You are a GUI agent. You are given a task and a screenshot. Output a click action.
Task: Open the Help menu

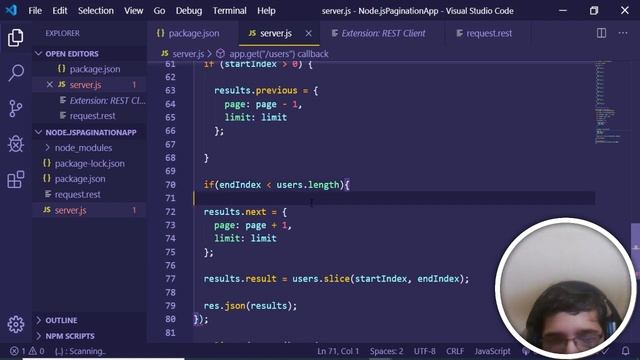pos(266,11)
